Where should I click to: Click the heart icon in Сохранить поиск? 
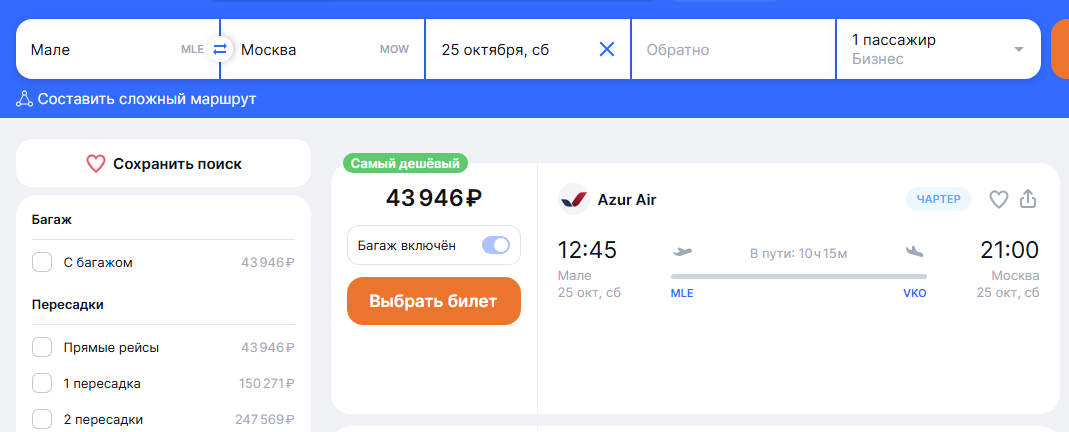pos(96,164)
